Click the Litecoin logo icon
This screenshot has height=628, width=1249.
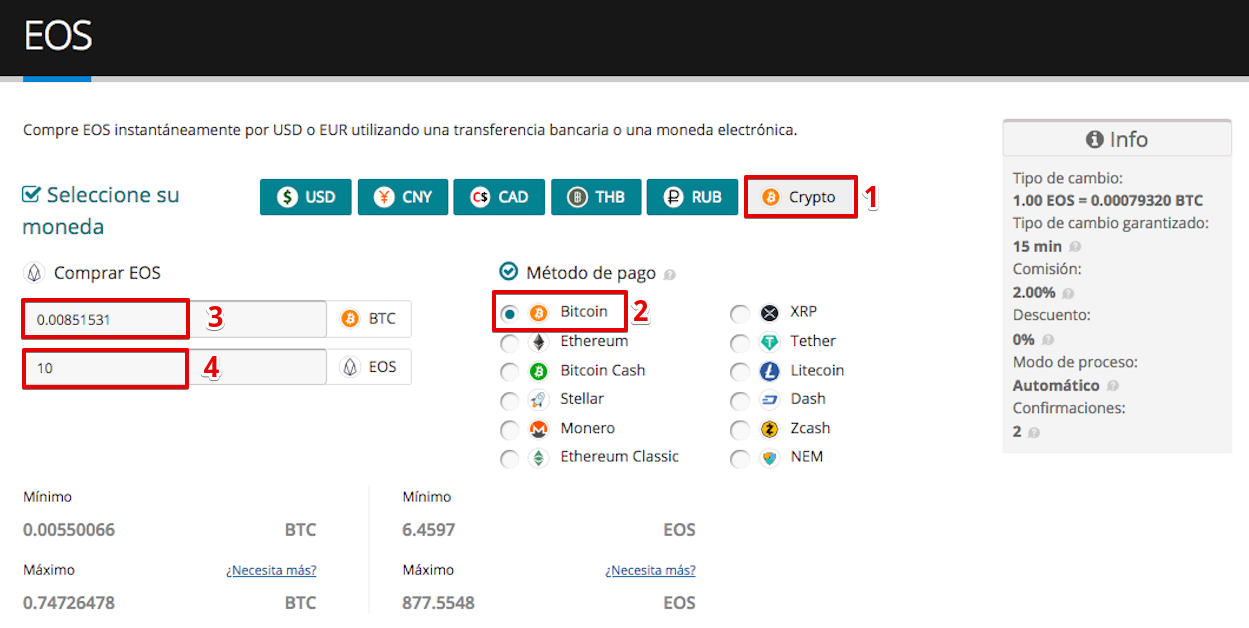click(769, 371)
